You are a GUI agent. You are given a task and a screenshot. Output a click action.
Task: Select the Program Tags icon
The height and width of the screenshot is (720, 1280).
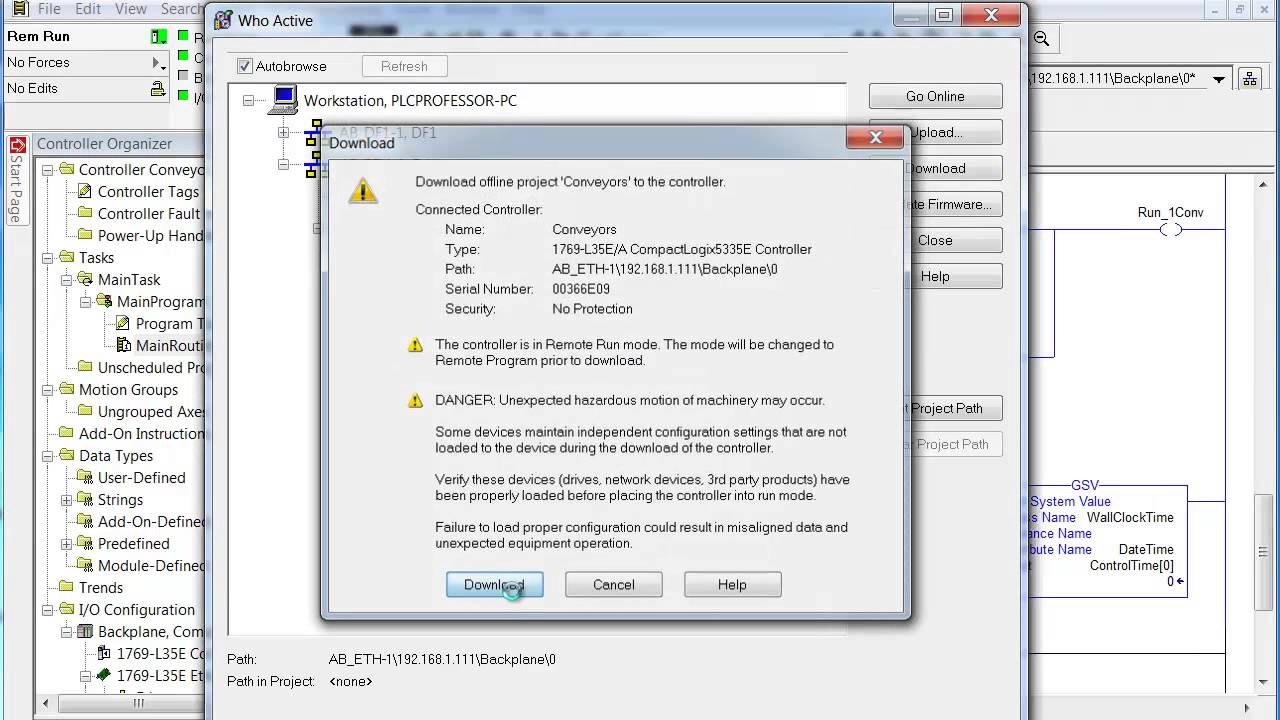click(123, 323)
